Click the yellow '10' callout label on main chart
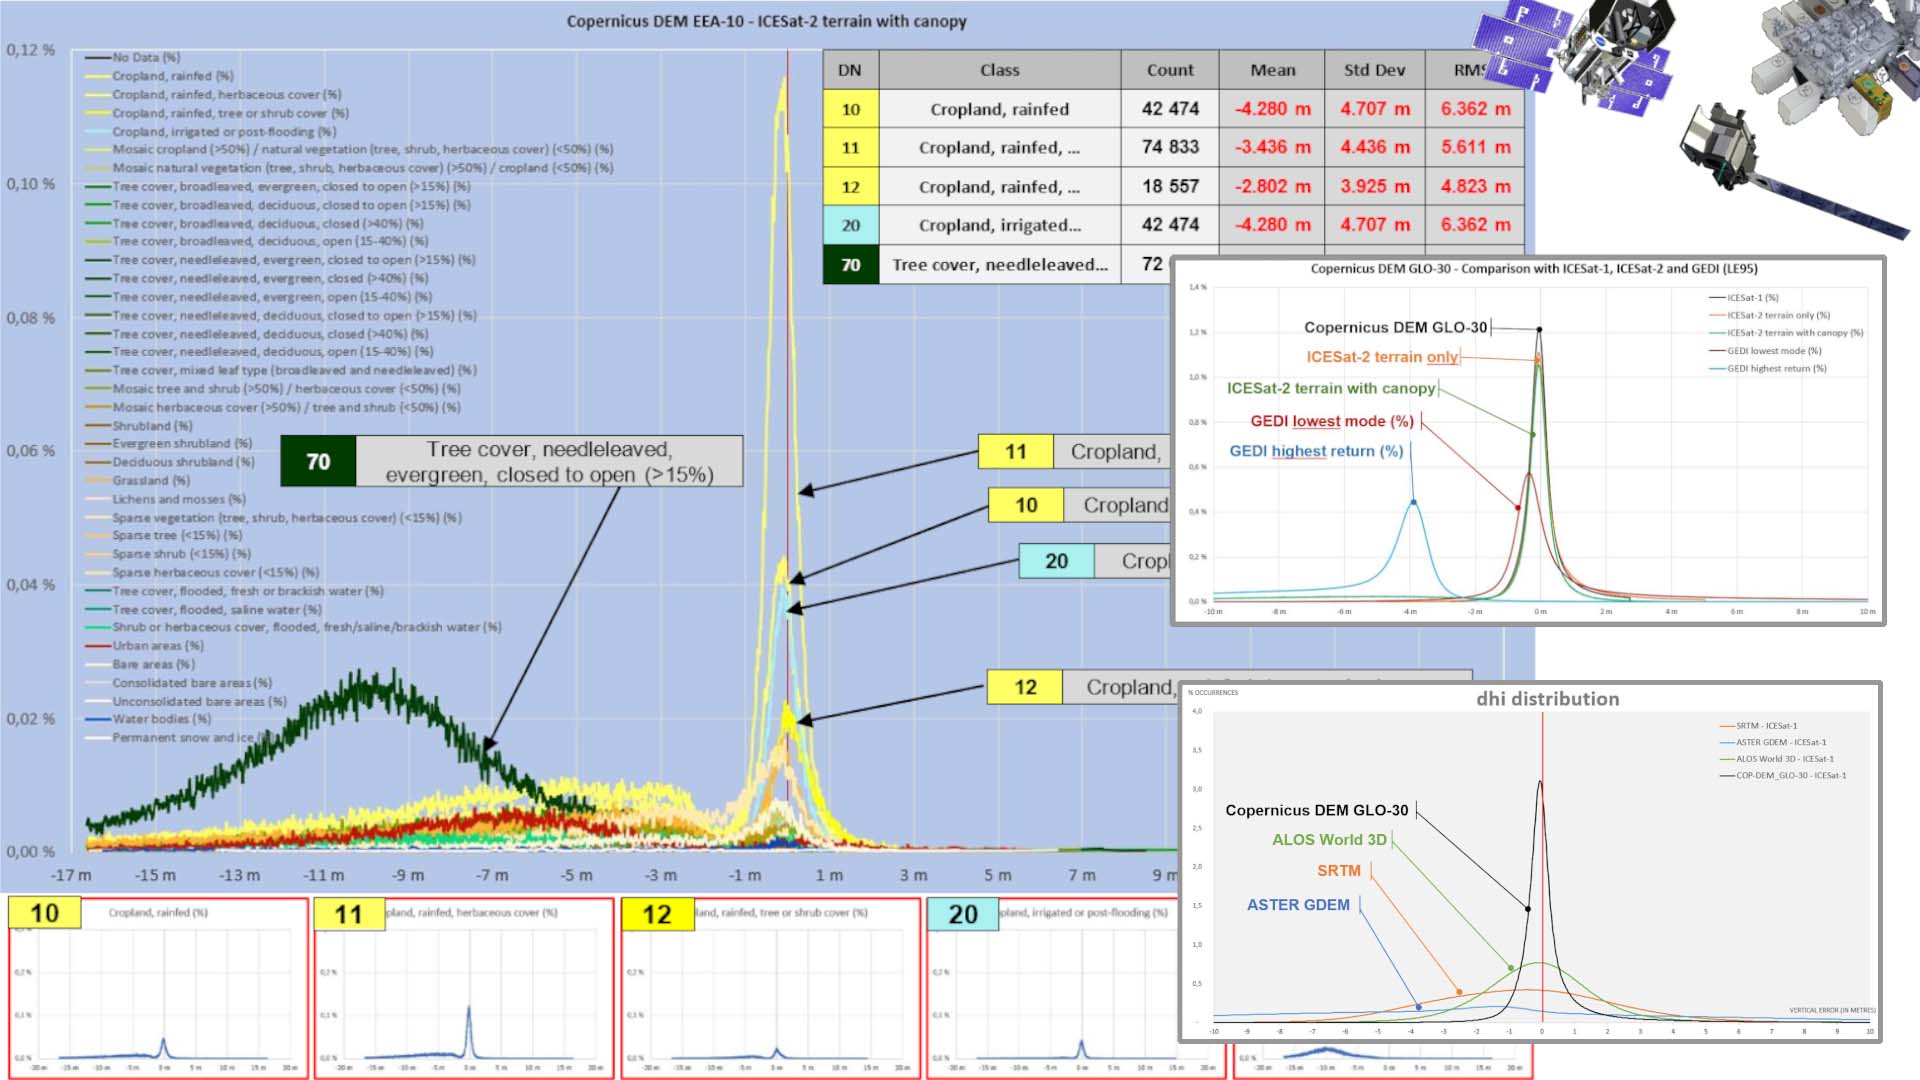The width and height of the screenshot is (1920, 1080). tap(1026, 505)
